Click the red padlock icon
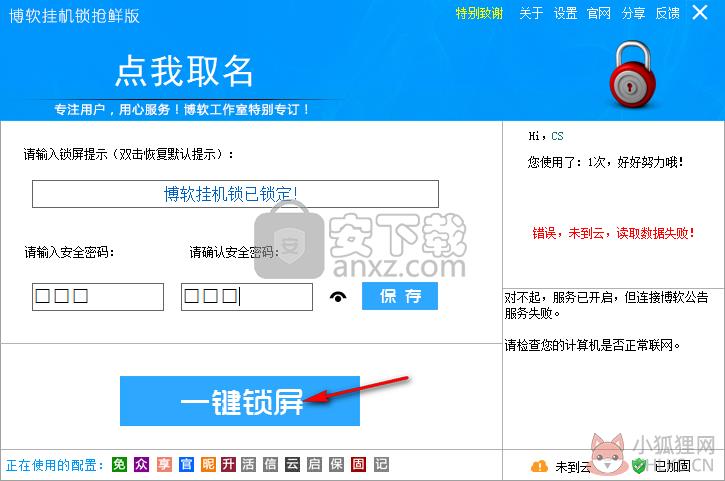This screenshot has height=481, width=725. pos(632,74)
